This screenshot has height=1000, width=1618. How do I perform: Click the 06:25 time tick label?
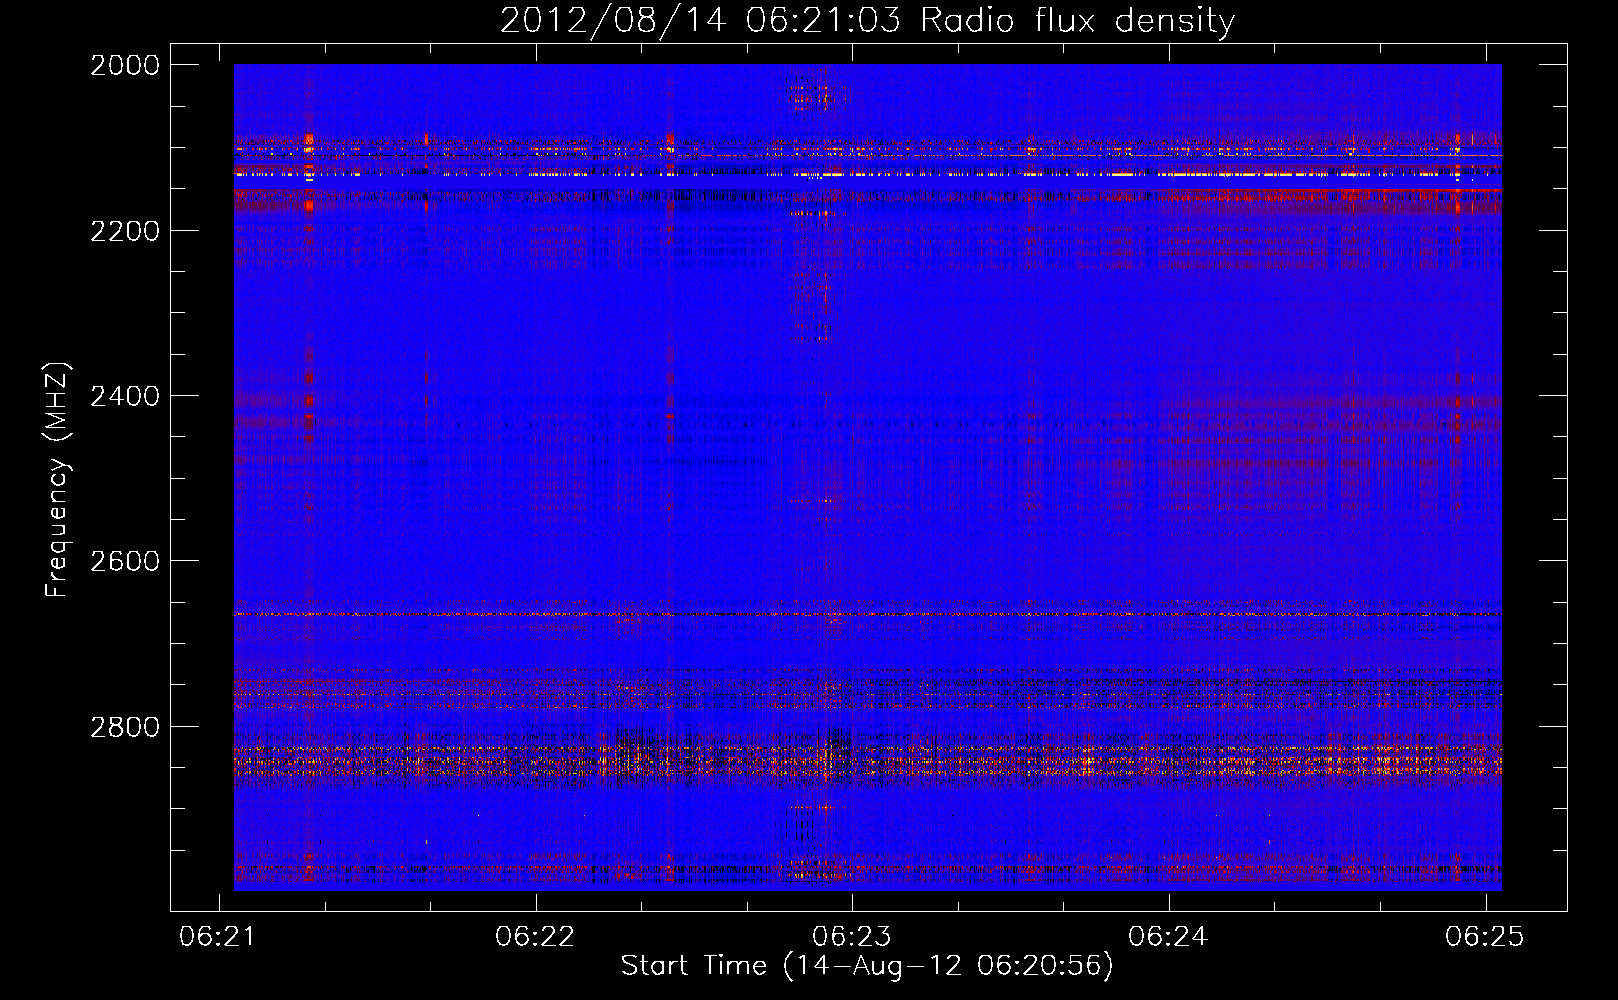(x=1485, y=936)
